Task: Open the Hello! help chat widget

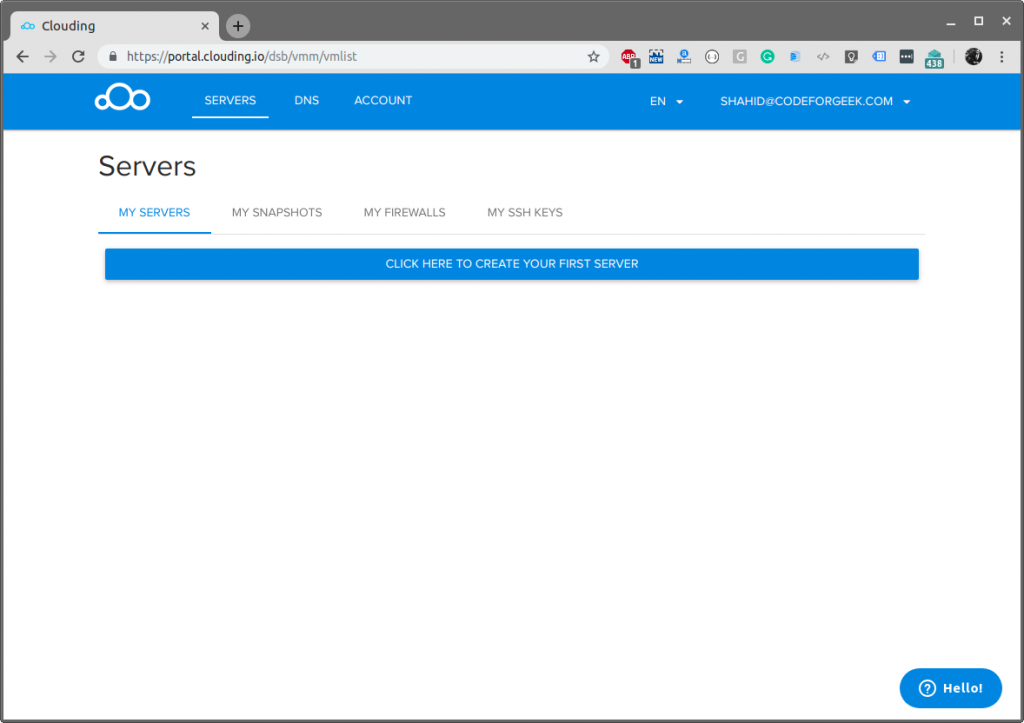Action: [x=950, y=688]
